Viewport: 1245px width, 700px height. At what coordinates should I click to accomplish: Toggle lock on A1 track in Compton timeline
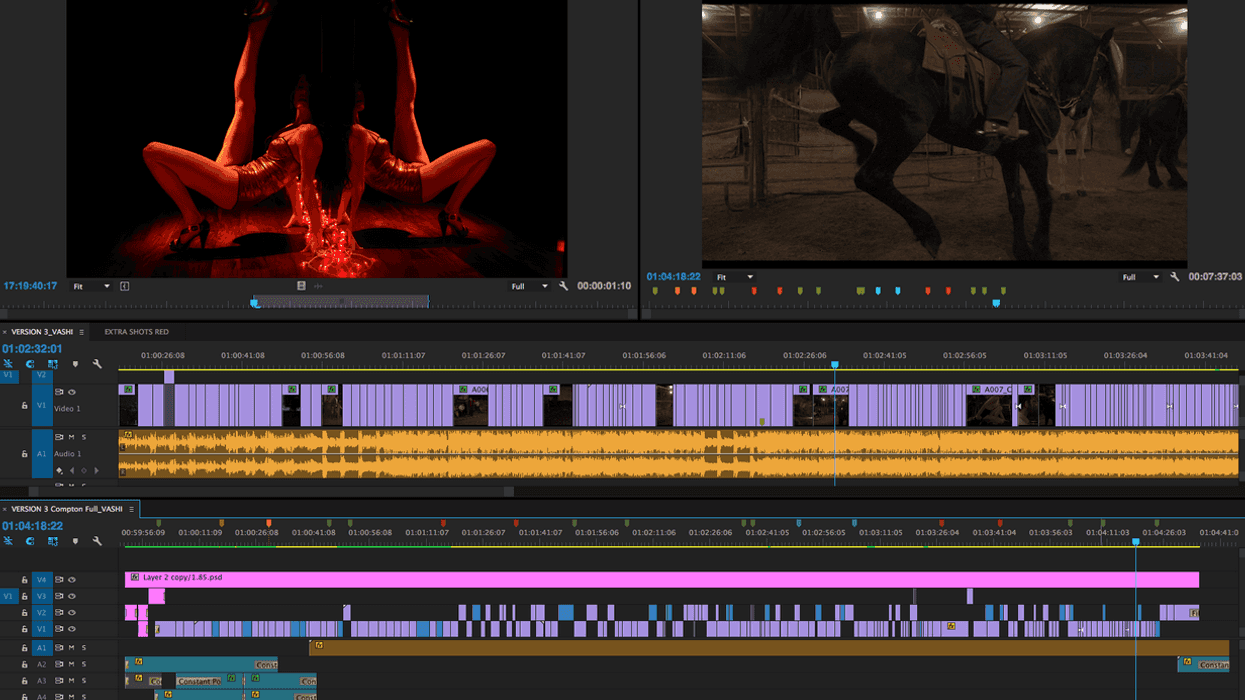click(25, 647)
